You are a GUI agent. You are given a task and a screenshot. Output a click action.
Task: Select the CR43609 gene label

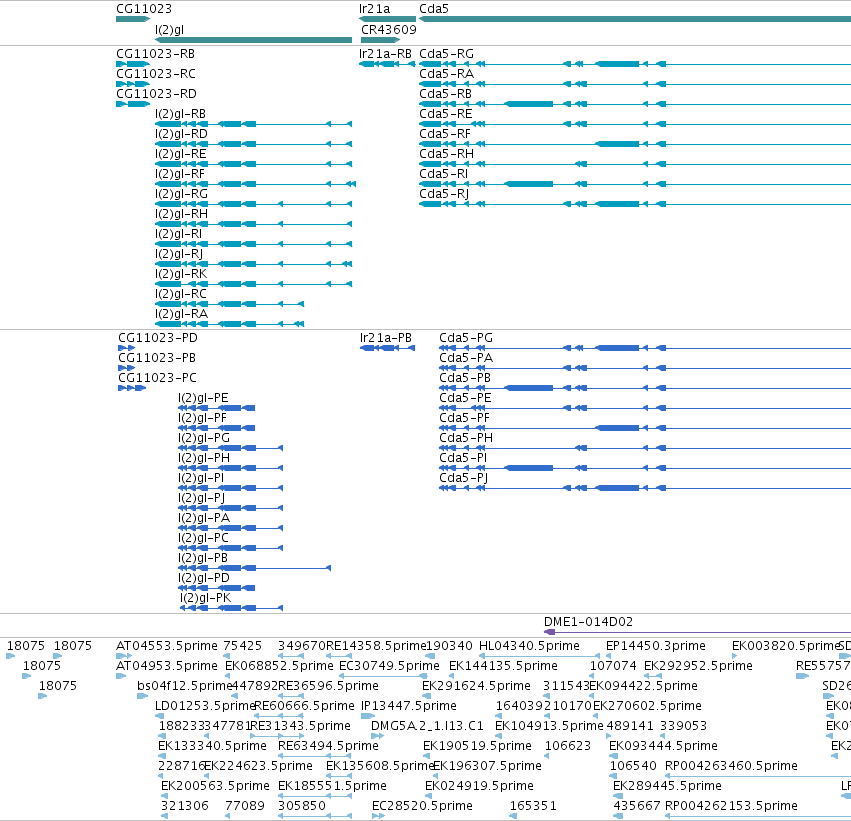pyautogui.click(x=389, y=30)
